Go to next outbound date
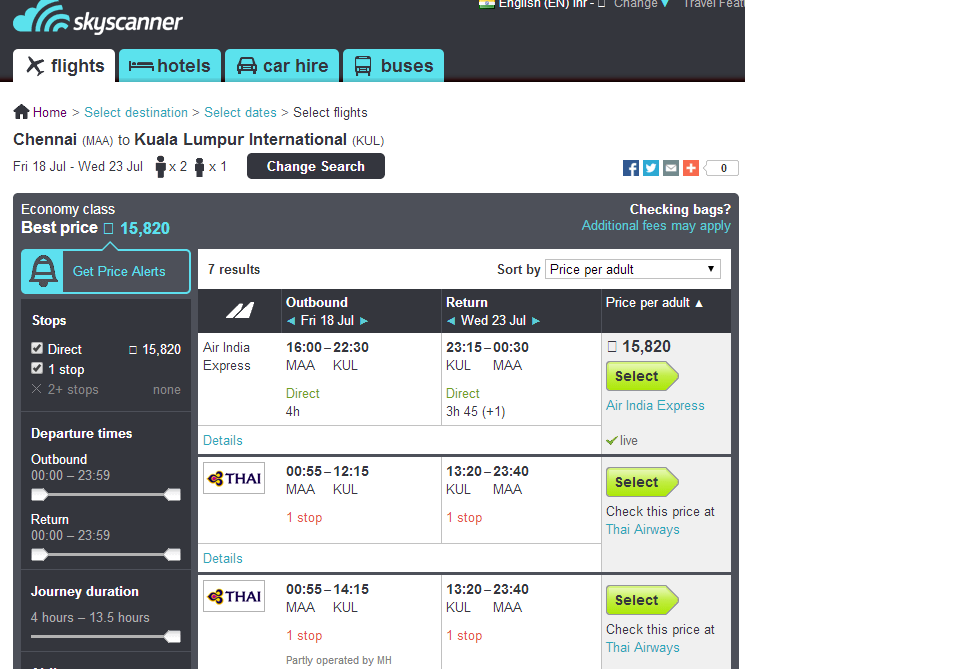This screenshot has width=960, height=669. pos(364,321)
